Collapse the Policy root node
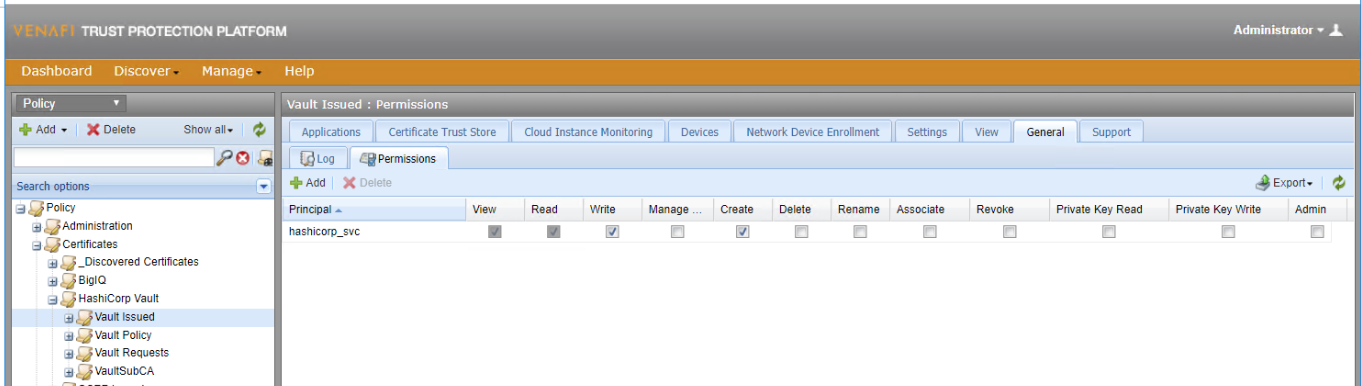 [x=21, y=208]
